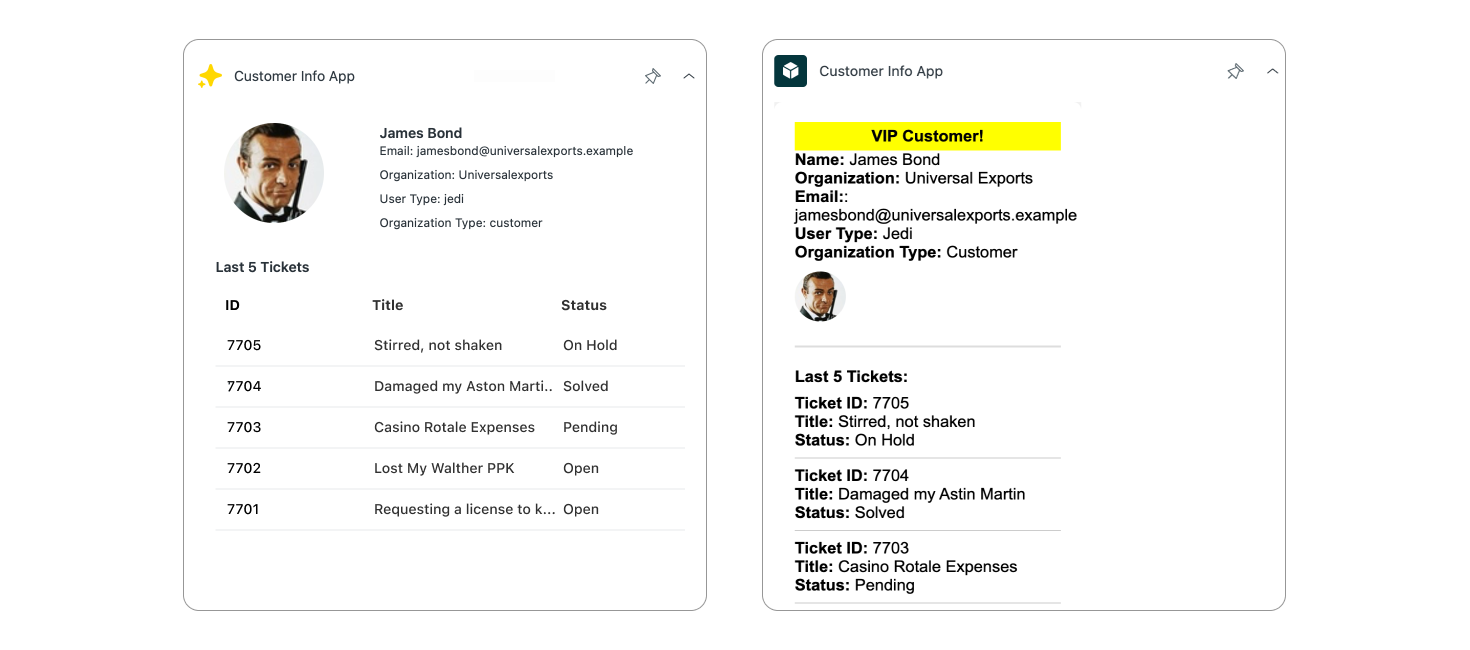Image resolution: width=1470 pixels, height=650 pixels.
Task: Click 'Requesting a license to k...' title
Action: pos(465,509)
